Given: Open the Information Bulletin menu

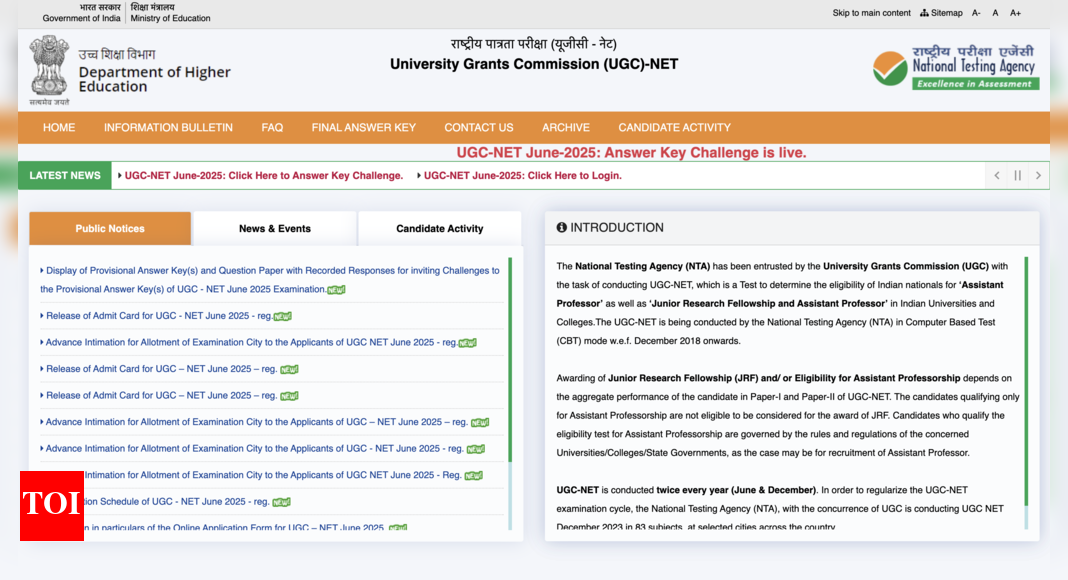Looking at the screenshot, I should coord(168,127).
